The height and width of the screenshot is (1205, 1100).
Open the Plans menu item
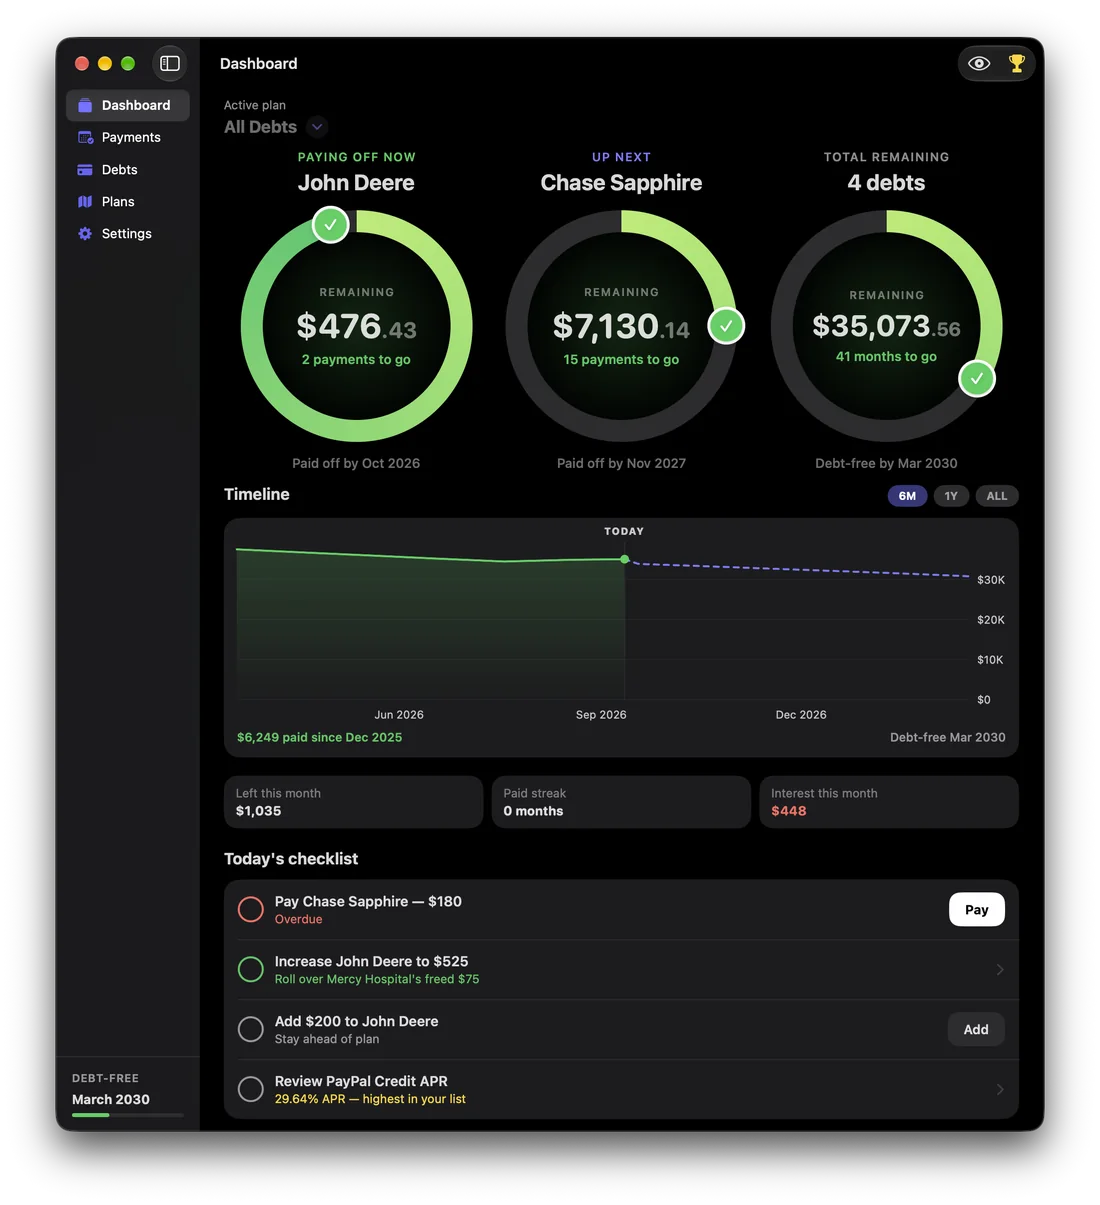[128, 201]
